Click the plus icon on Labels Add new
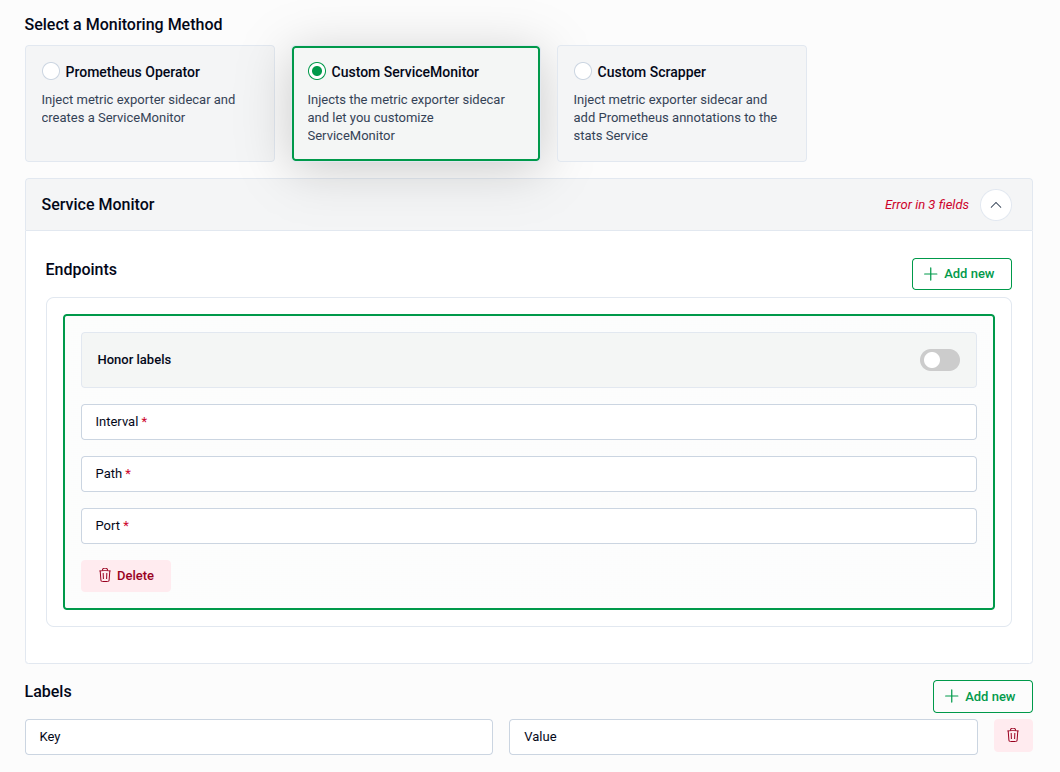 (x=953, y=696)
